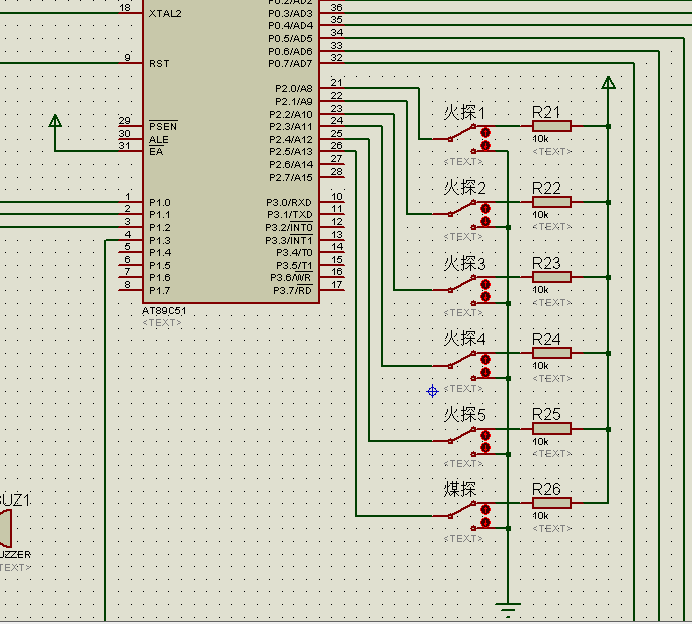Select the 火探1 switch lever symbol

coord(462,133)
